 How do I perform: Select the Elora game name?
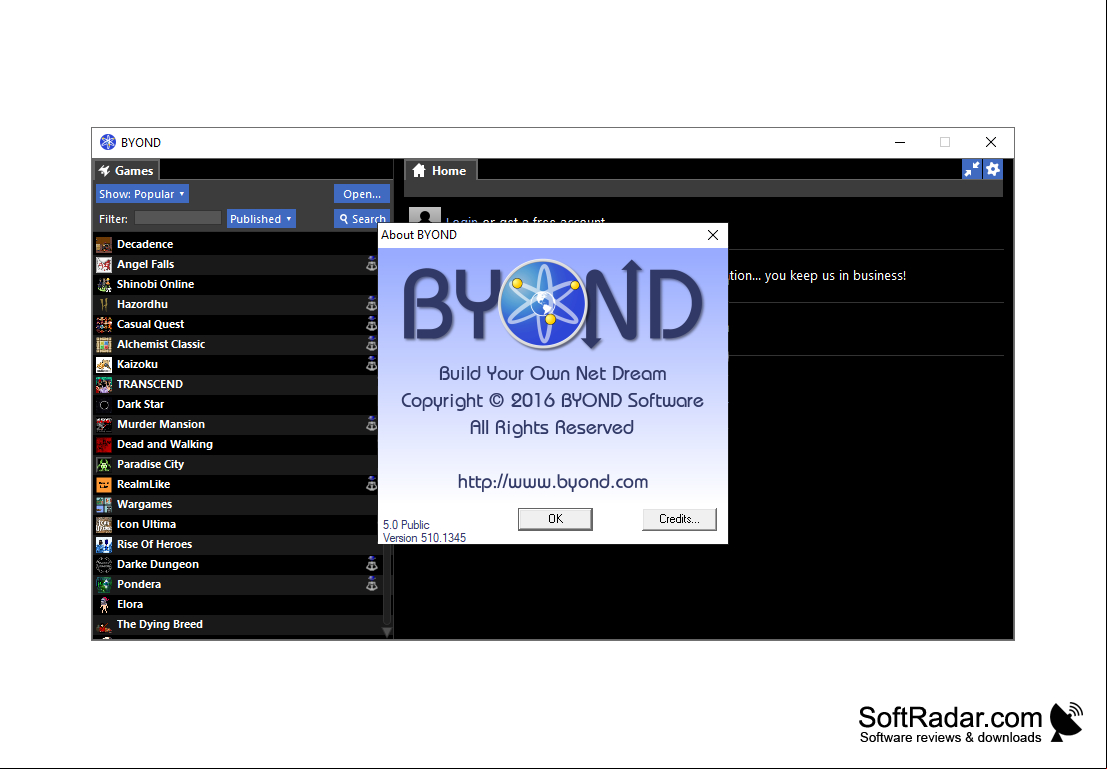tap(130, 604)
